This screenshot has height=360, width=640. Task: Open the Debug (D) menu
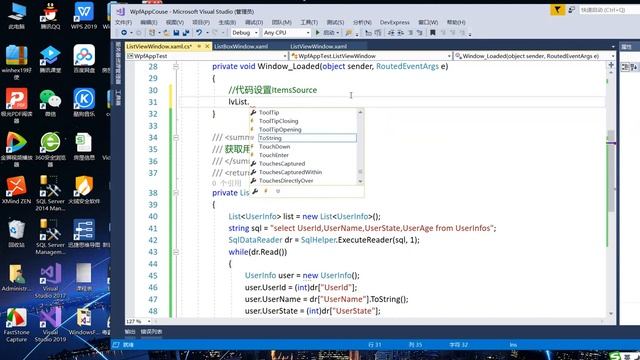tap(254, 22)
